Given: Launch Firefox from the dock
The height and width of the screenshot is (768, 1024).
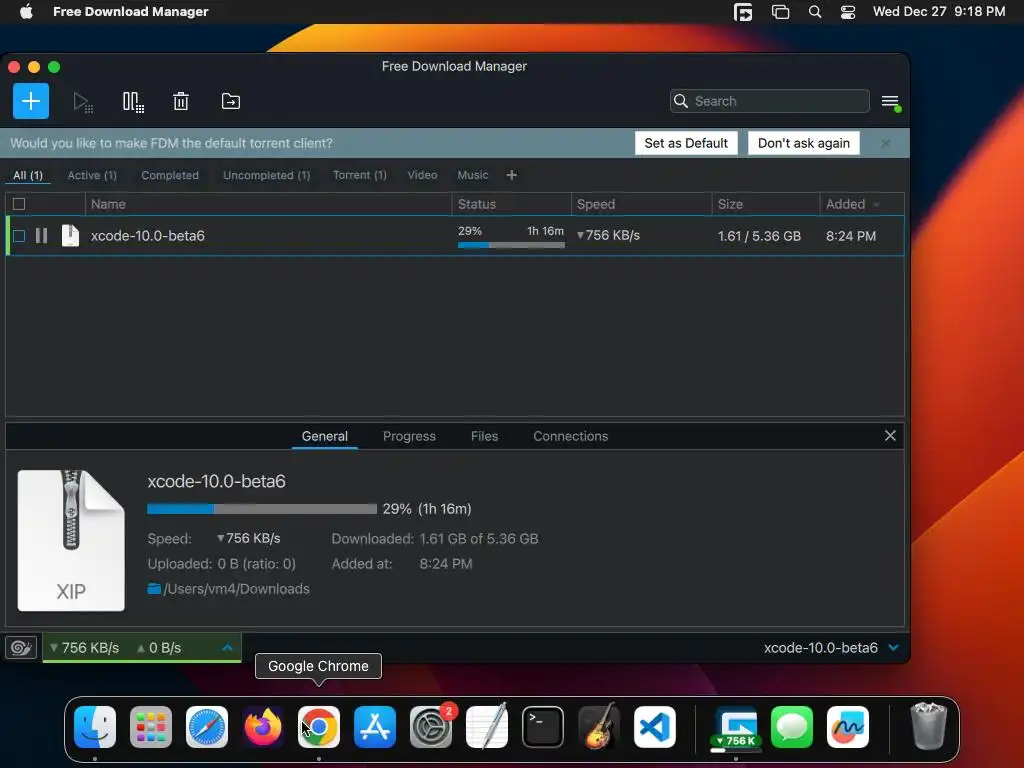Looking at the screenshot, I should (263, 727).
